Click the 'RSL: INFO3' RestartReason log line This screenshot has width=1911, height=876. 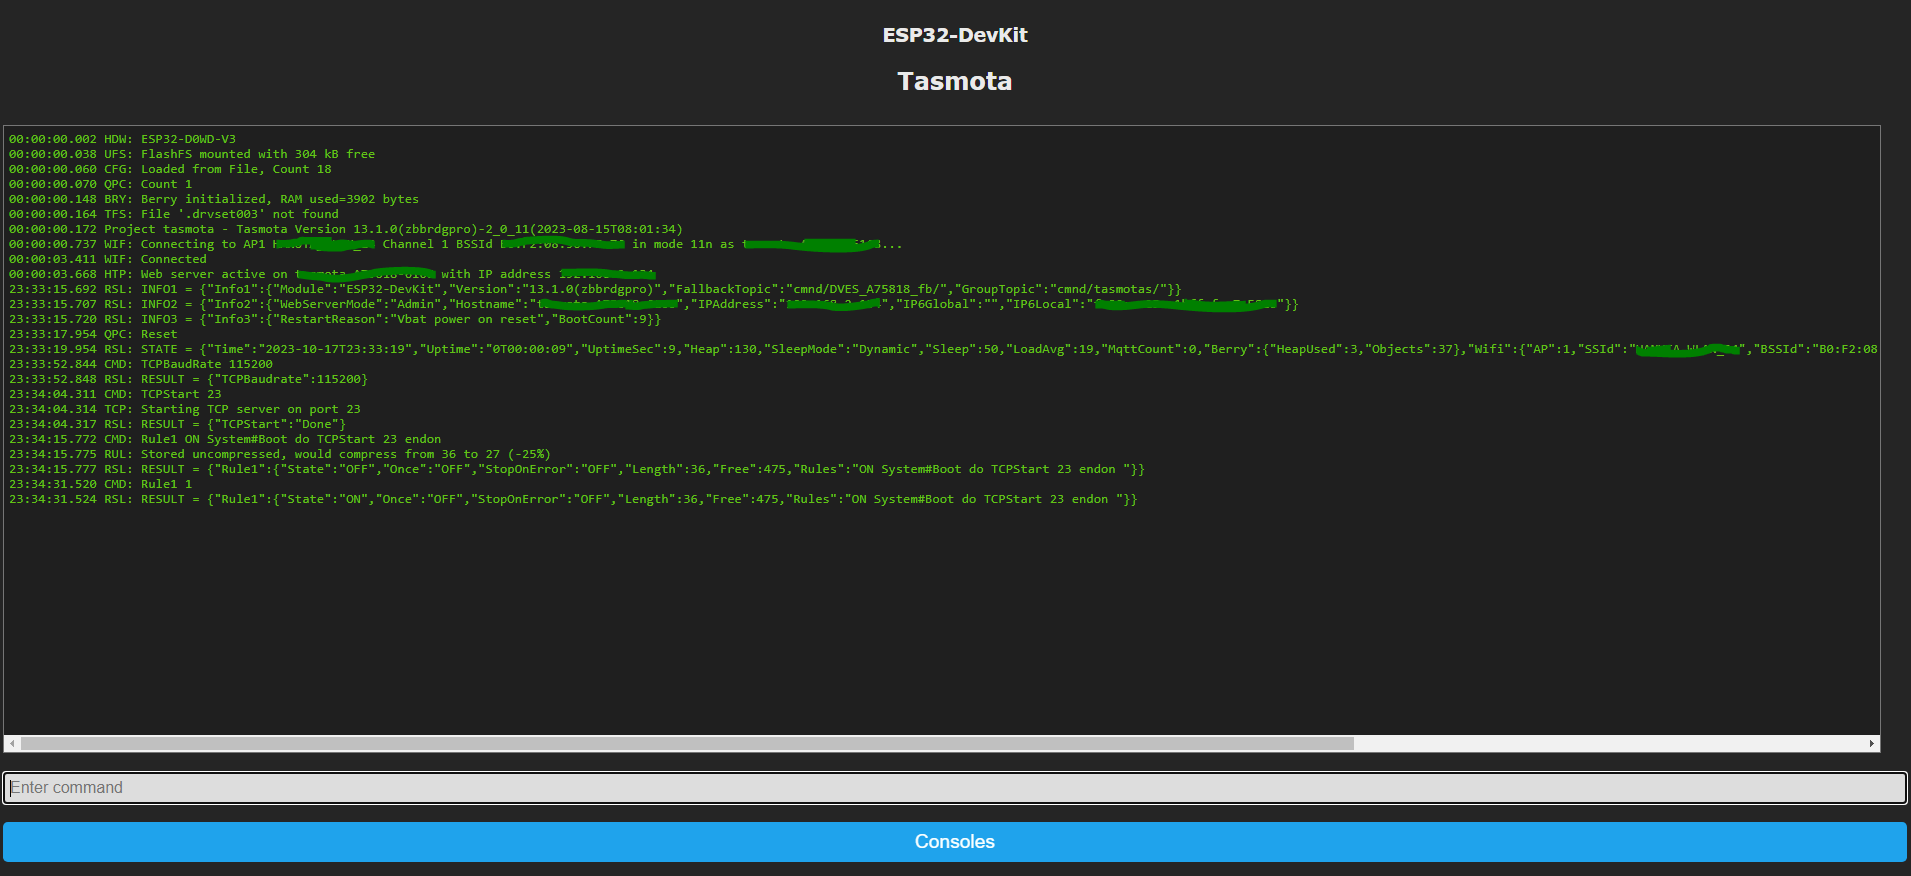coord(335,319)
